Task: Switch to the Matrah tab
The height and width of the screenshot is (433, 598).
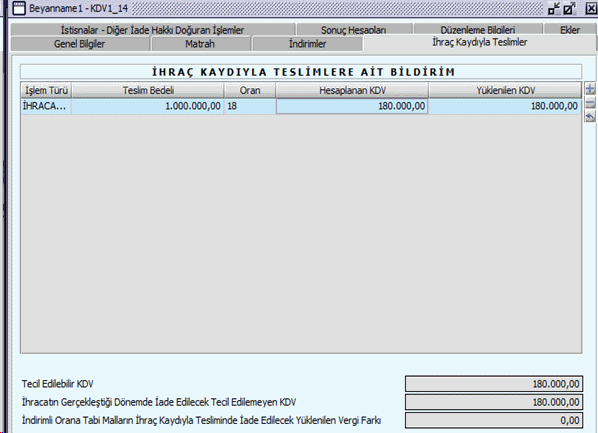Action: [200, 44]
